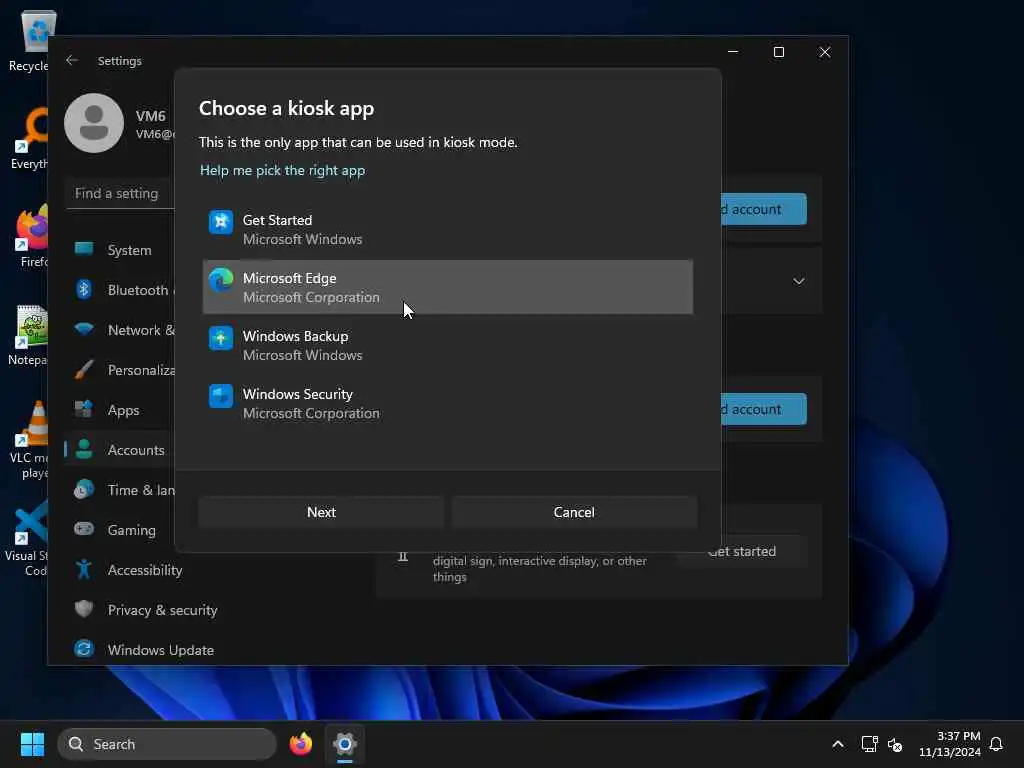Open Time & language settings icon
The height and width of the screenshot is (768, 1024).
(84, 490)
